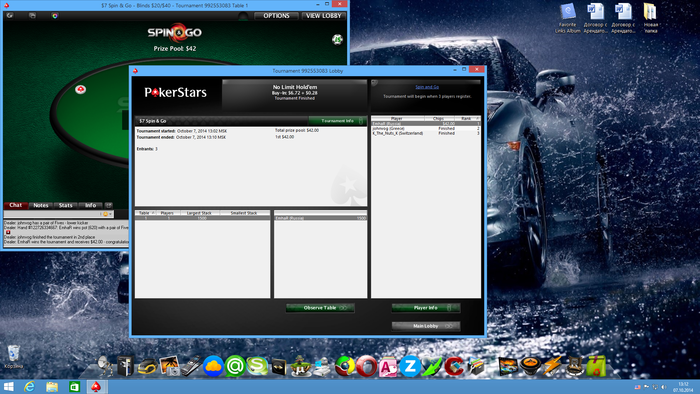Open the Recycle Bin on desktop
This screenshot has height=394, width=700.
[13, 356]
